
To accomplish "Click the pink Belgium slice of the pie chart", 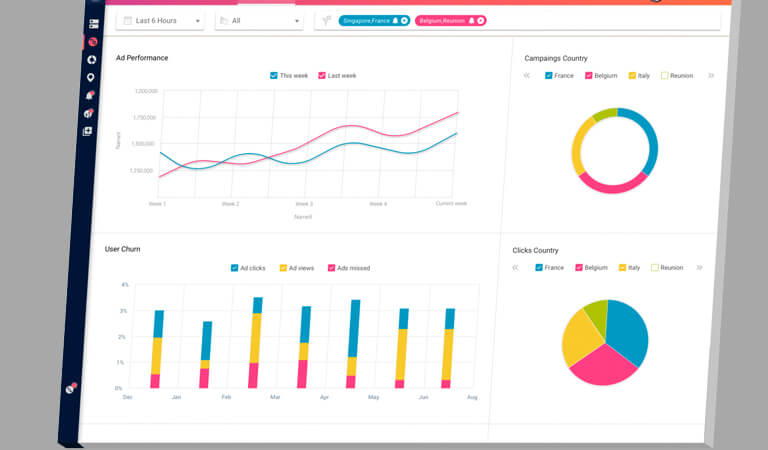I will (x=603, y=366).
